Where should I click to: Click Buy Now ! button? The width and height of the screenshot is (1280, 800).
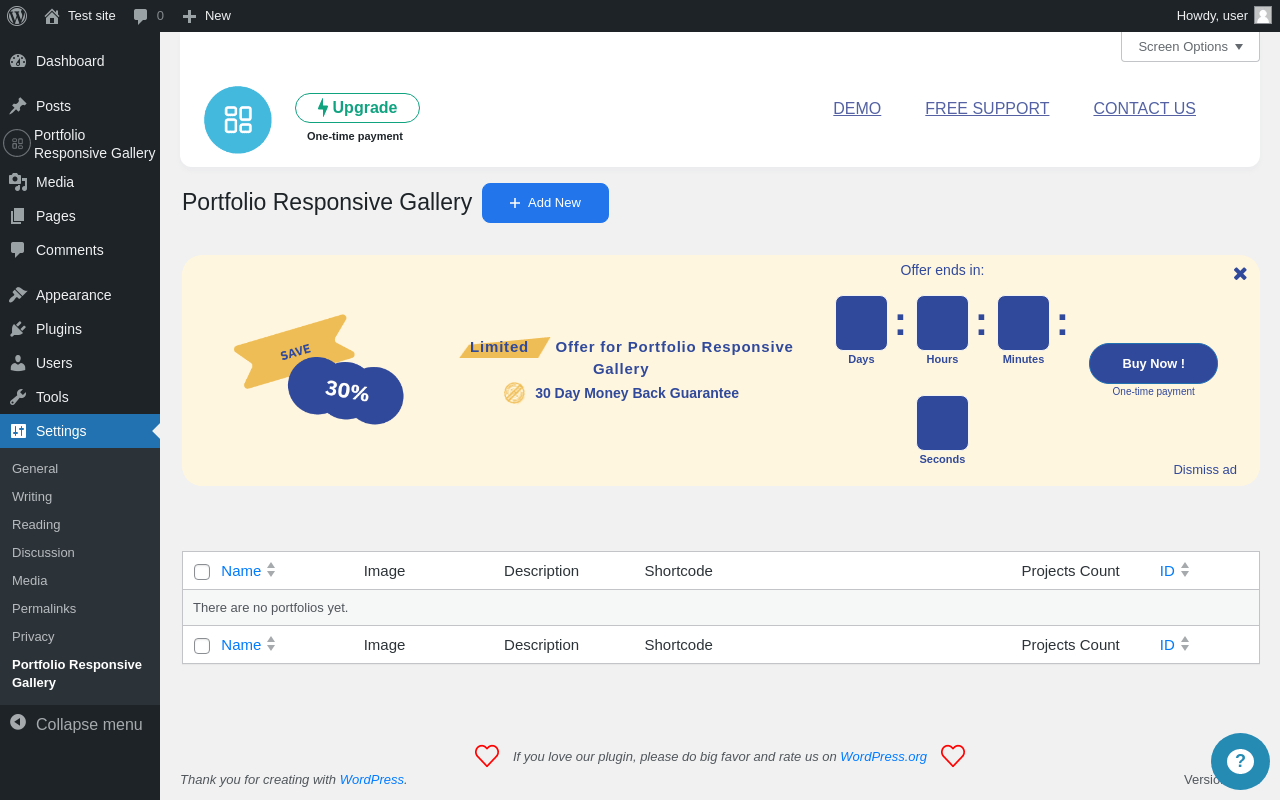tap(1153, 363)
